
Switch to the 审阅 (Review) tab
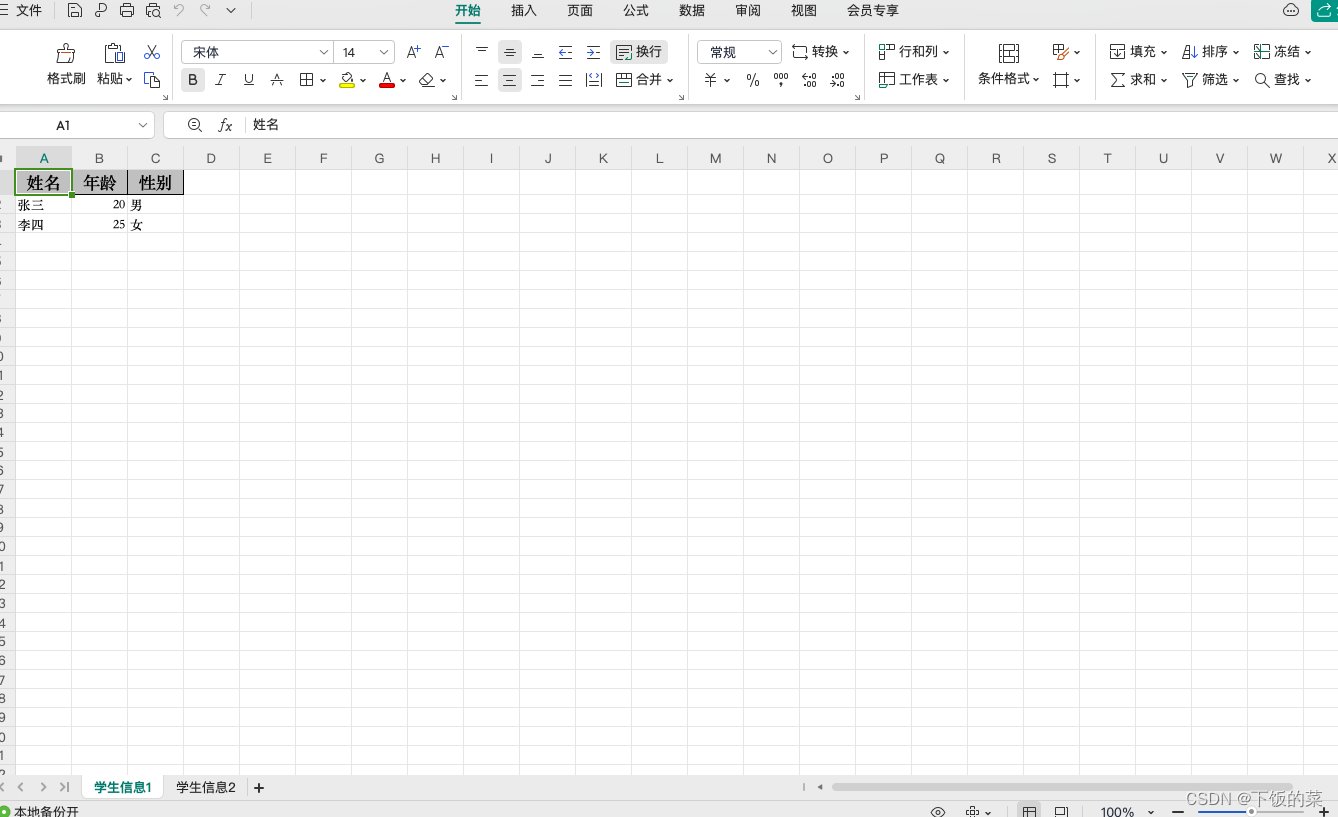point(748,10)
